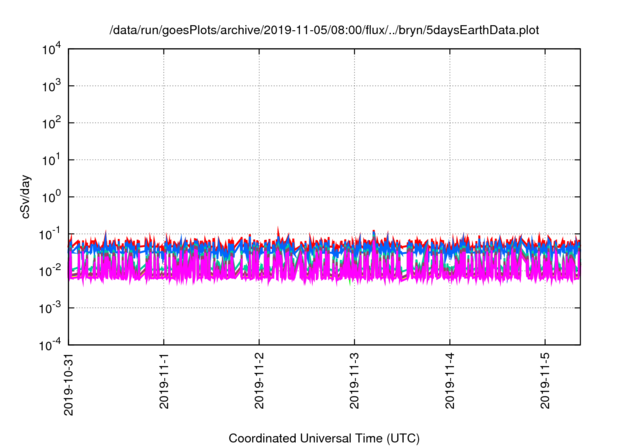The image size is (640, 448).
Task: Click the 2019-11-1 date label
Action: pyautogui.click(x=164, y=381)
